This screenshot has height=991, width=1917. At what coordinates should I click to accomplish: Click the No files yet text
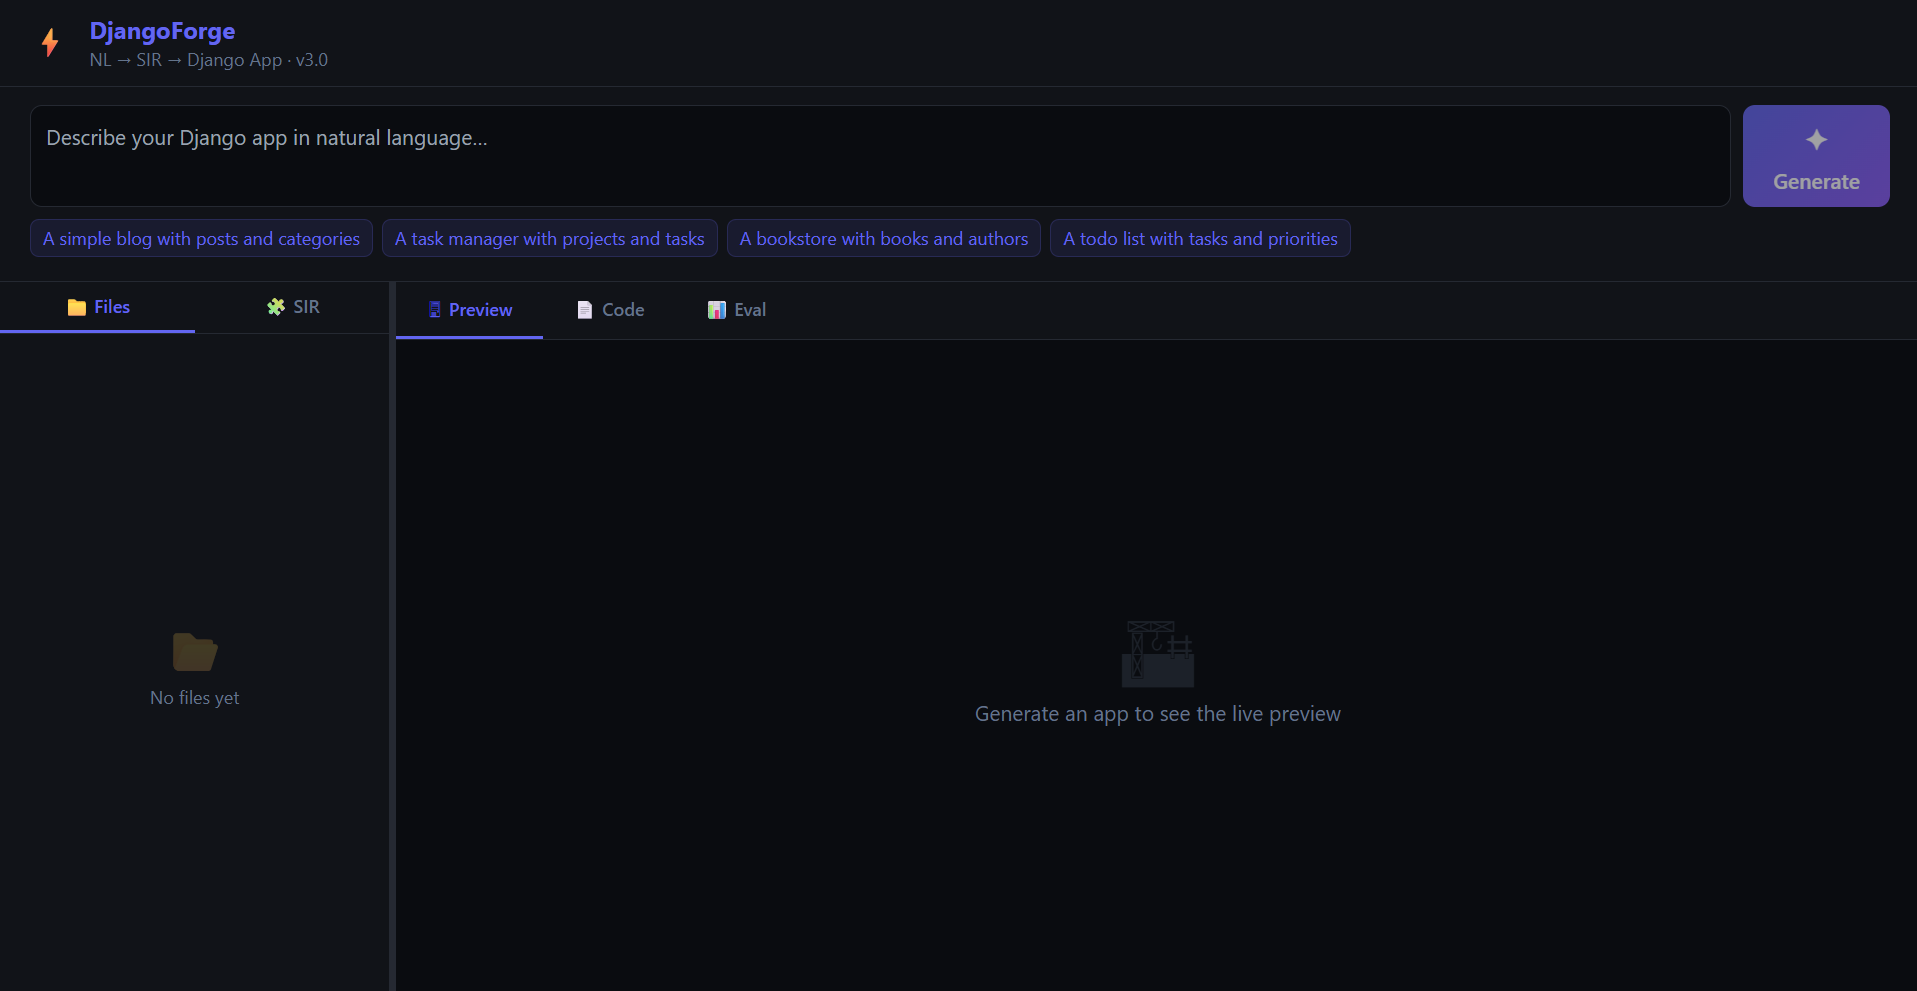pos(195,698)
